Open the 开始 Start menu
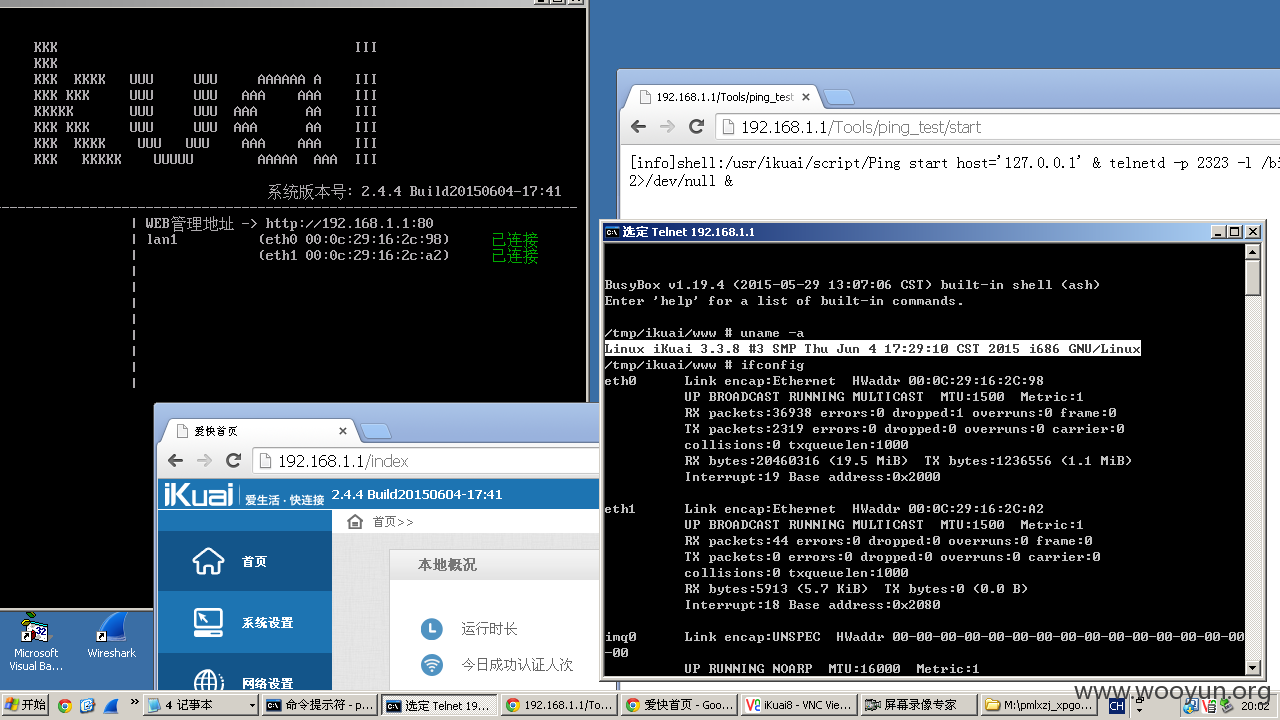Viewport: 1280px width, 720px height. coord(26,705)
